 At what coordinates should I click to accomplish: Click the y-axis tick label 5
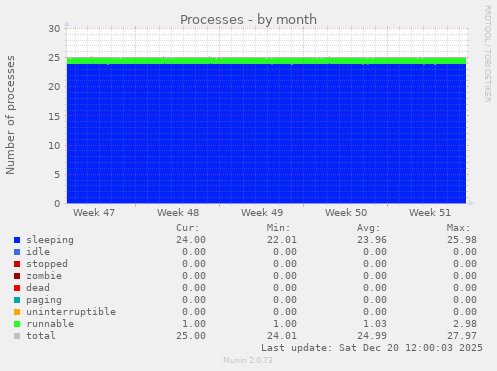click(x=57, y=174)
